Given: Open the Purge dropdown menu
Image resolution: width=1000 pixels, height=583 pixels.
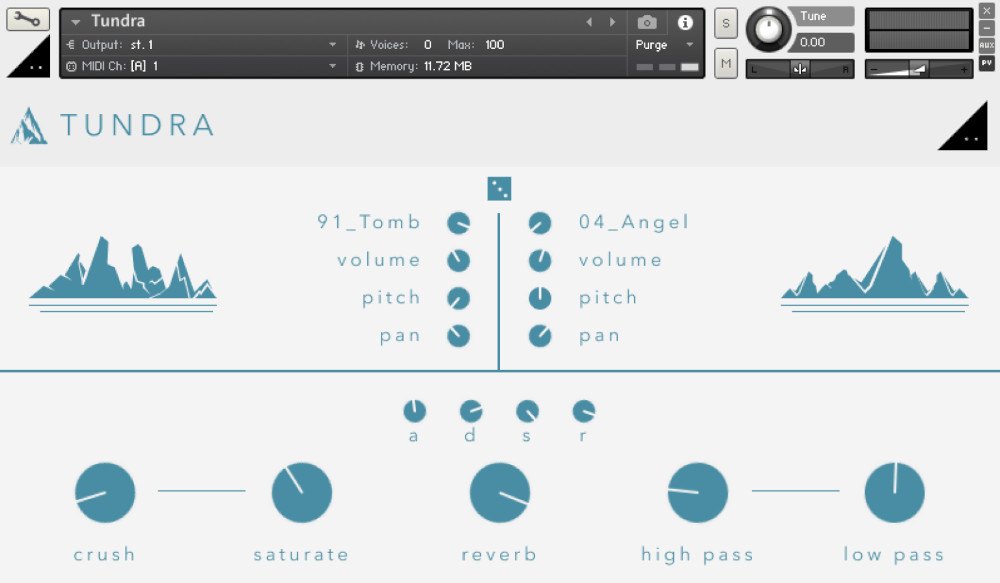Looking at the screenshot, I should tap(689, 45).
